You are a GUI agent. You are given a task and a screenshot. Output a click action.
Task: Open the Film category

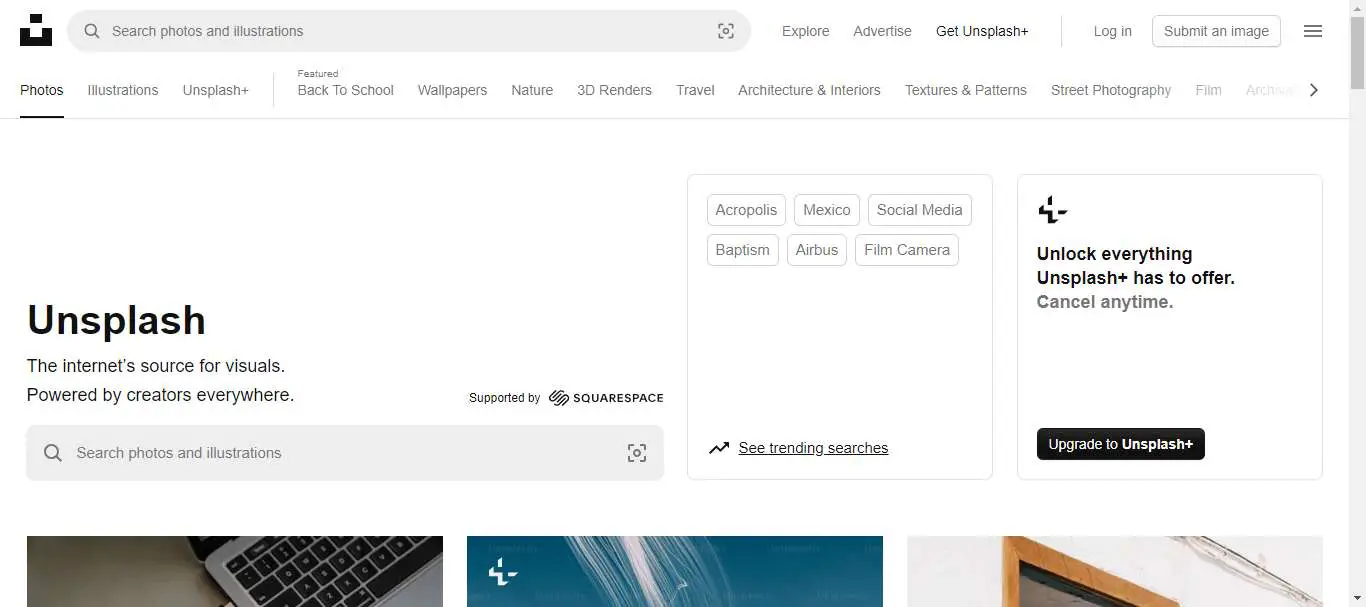[x=1208, y=90]
